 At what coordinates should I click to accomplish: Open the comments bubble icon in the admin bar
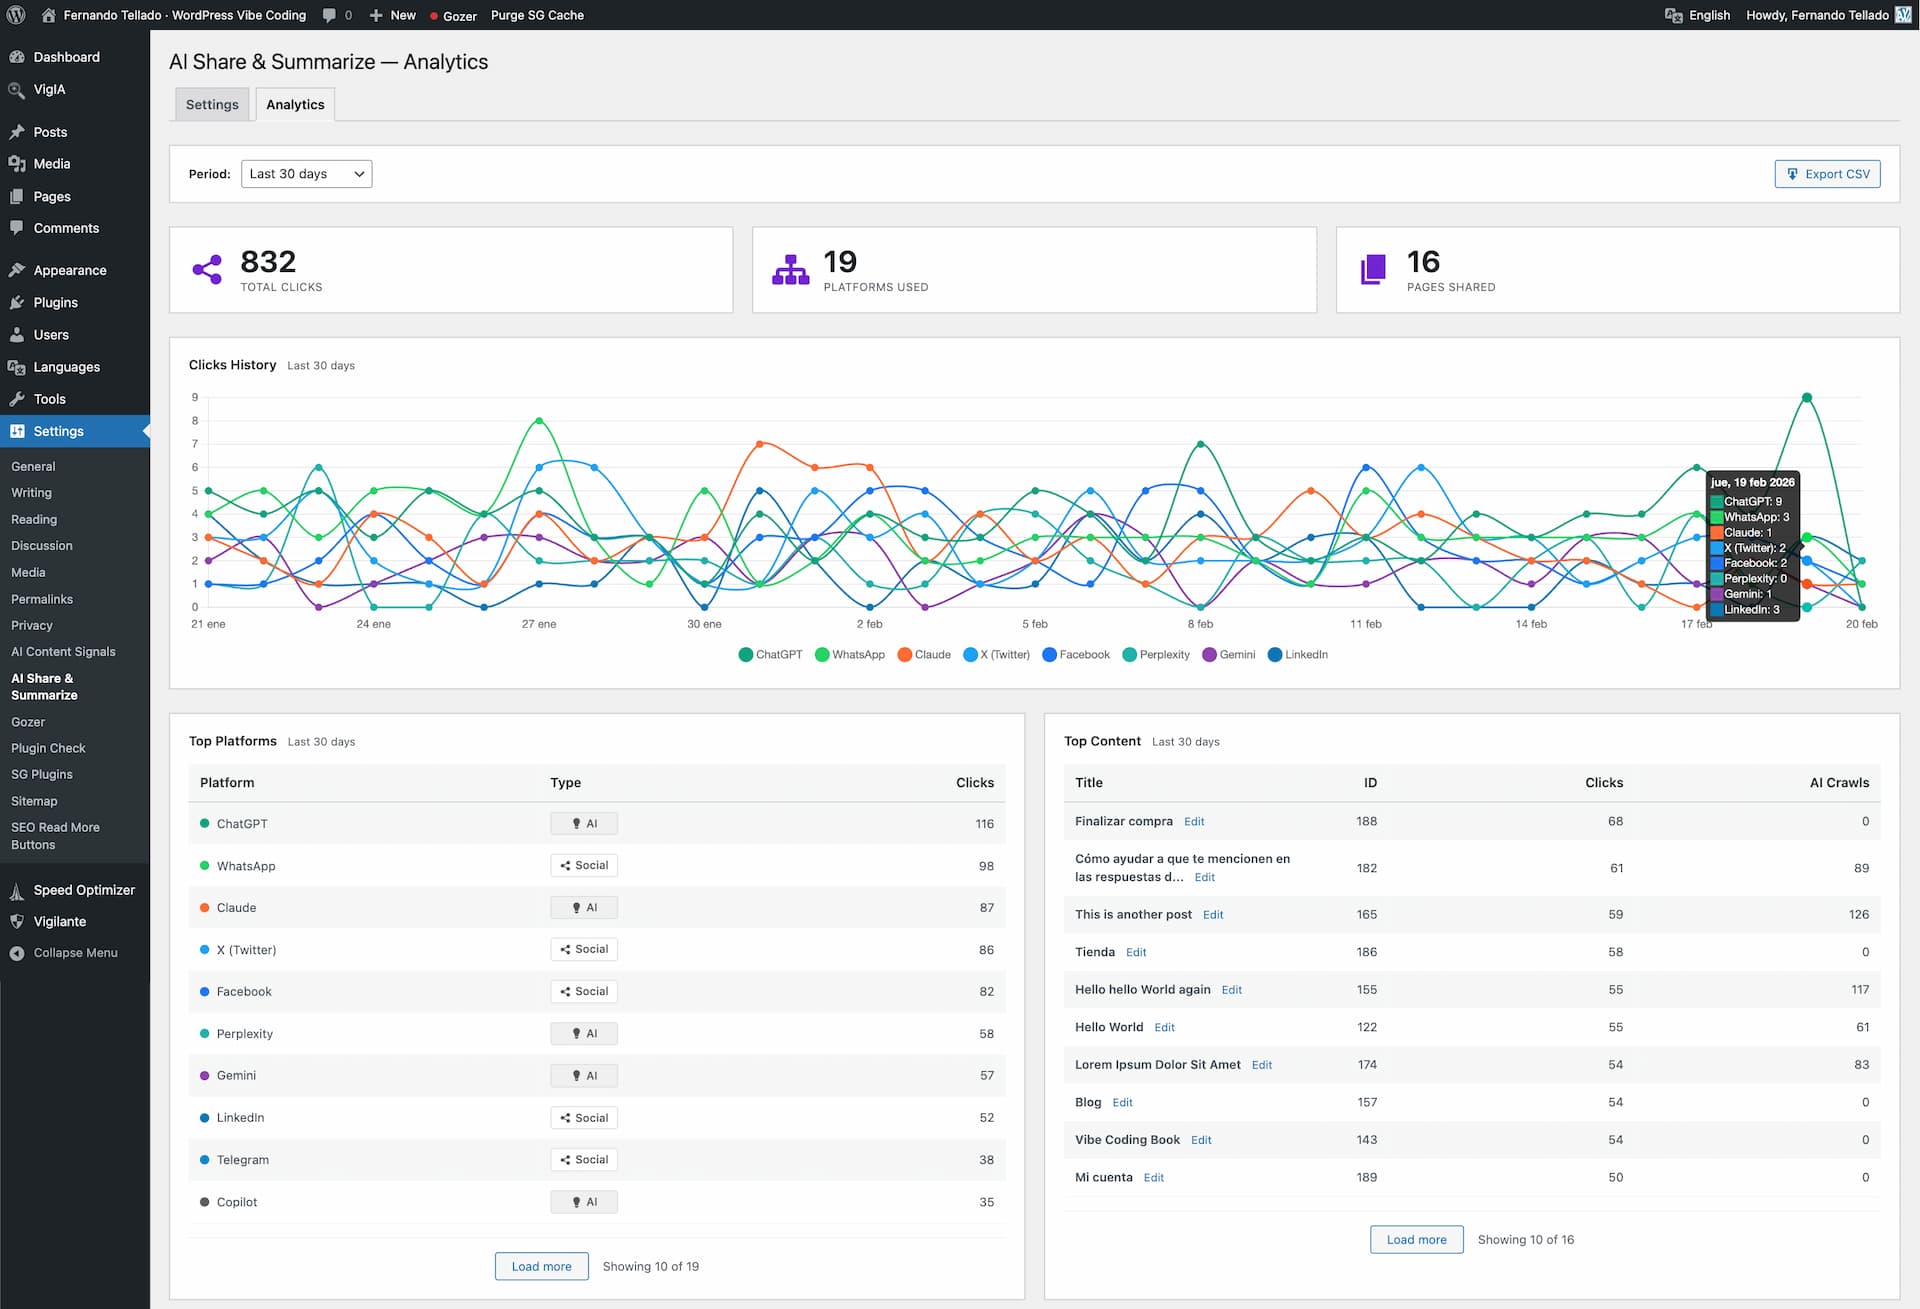(x=329, y=15)
